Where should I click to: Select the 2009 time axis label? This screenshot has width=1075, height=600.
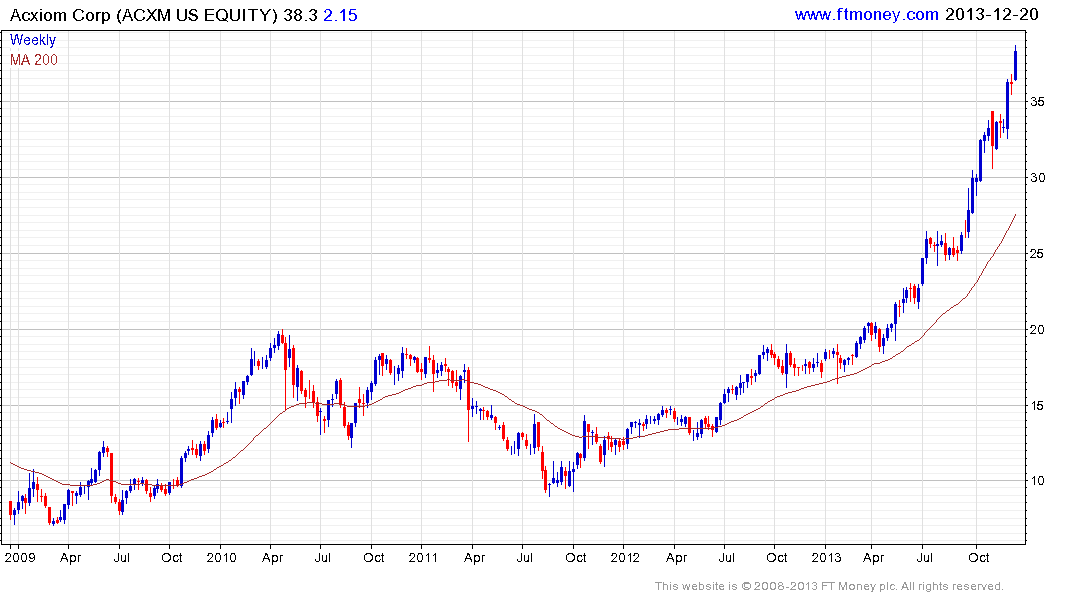pyautogui.click(x=19, y=557)
